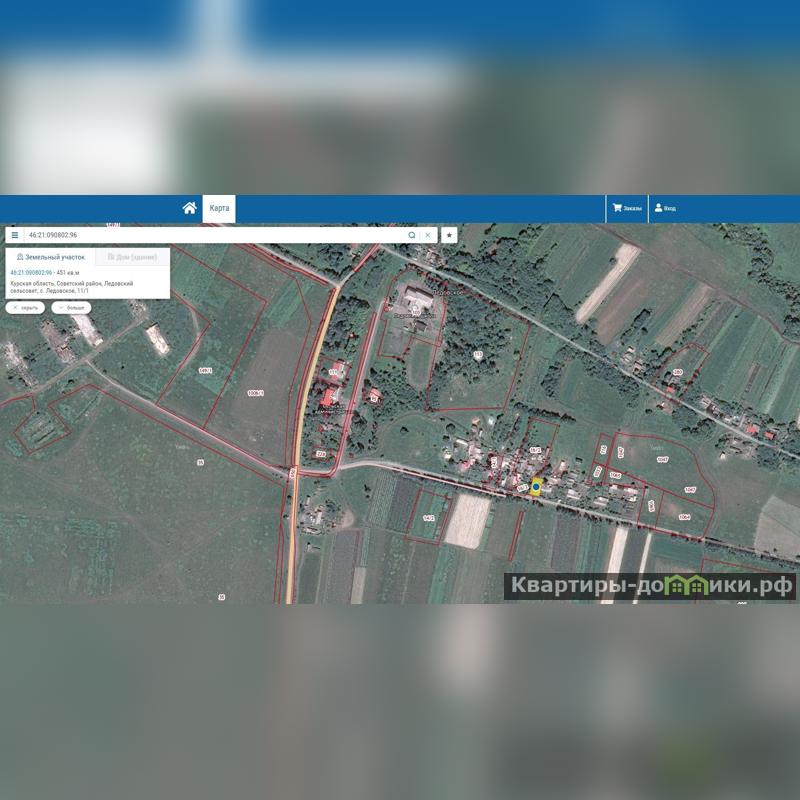Select map parcel labeled 14/2

[428, 518]
